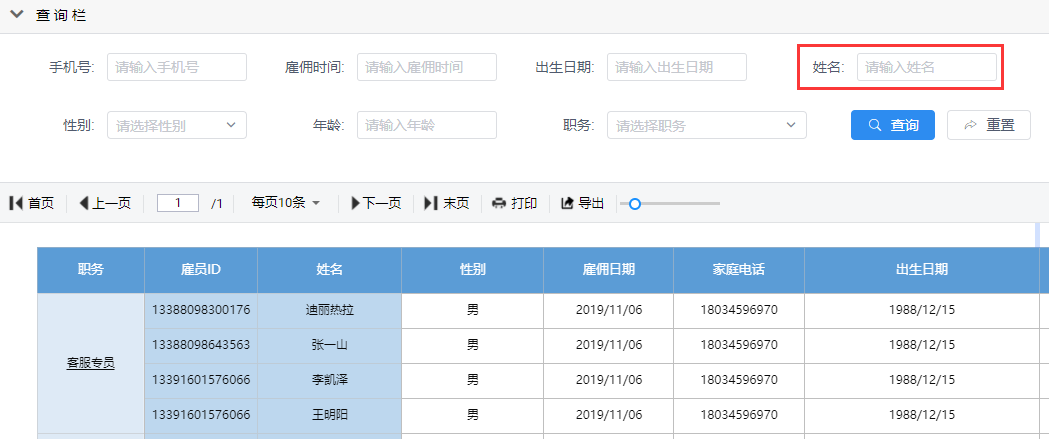Click the 职务 column header

coord(90,270)
